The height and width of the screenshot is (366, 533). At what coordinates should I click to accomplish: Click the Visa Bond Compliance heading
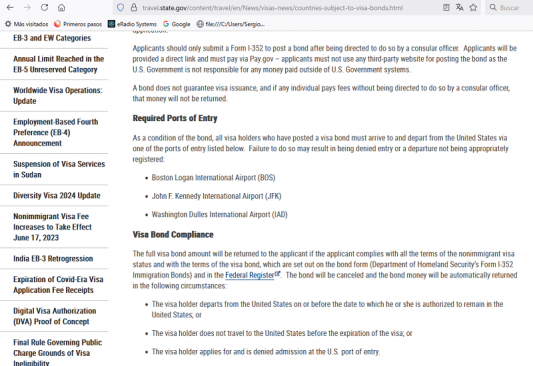[173, 234]
